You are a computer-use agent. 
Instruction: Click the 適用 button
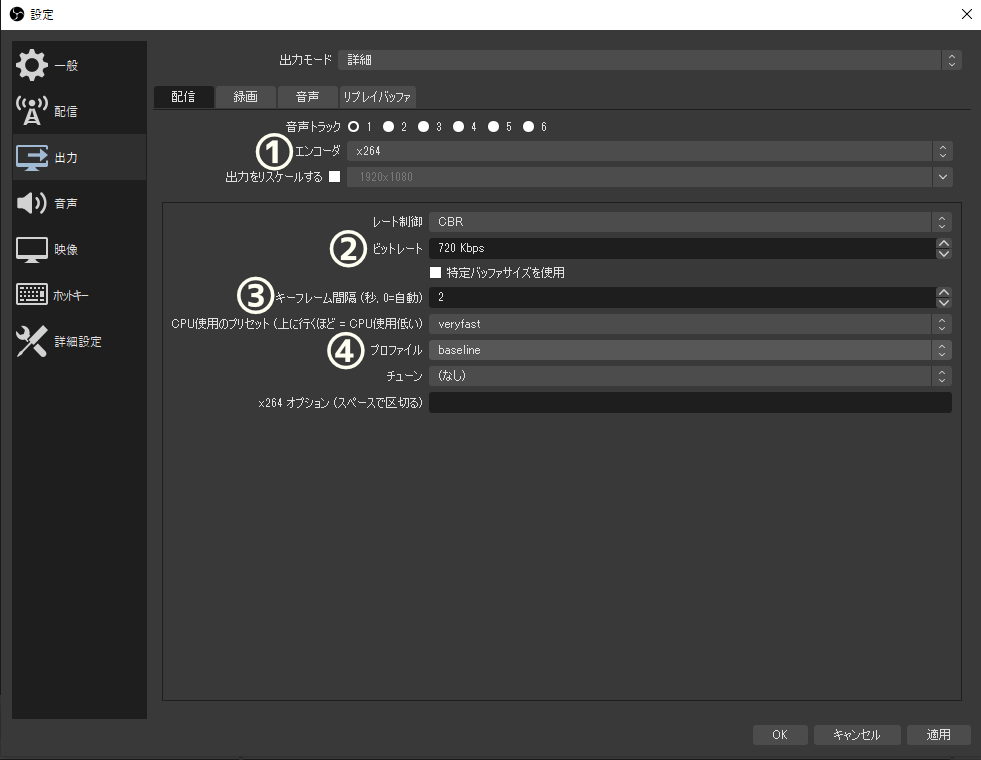pyautogui.click(x=938, y=734)
